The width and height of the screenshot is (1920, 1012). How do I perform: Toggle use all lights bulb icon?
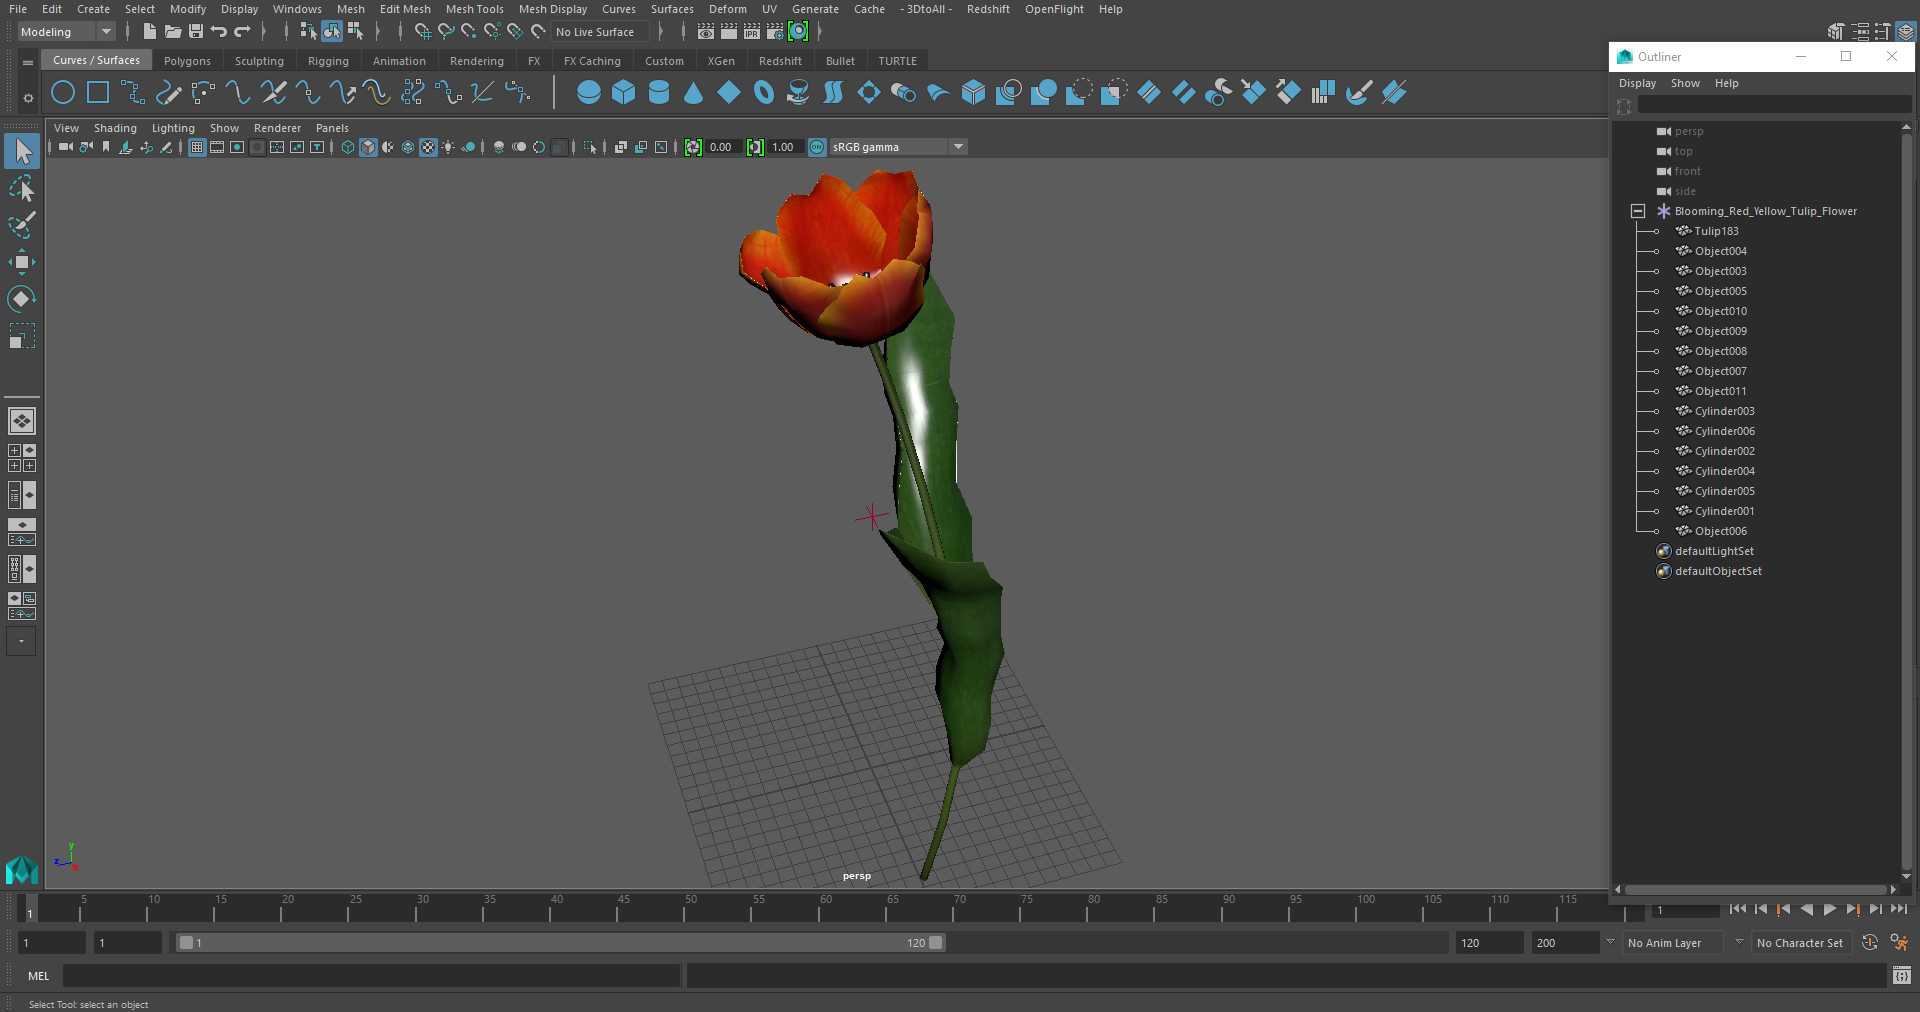coord(448,147)
